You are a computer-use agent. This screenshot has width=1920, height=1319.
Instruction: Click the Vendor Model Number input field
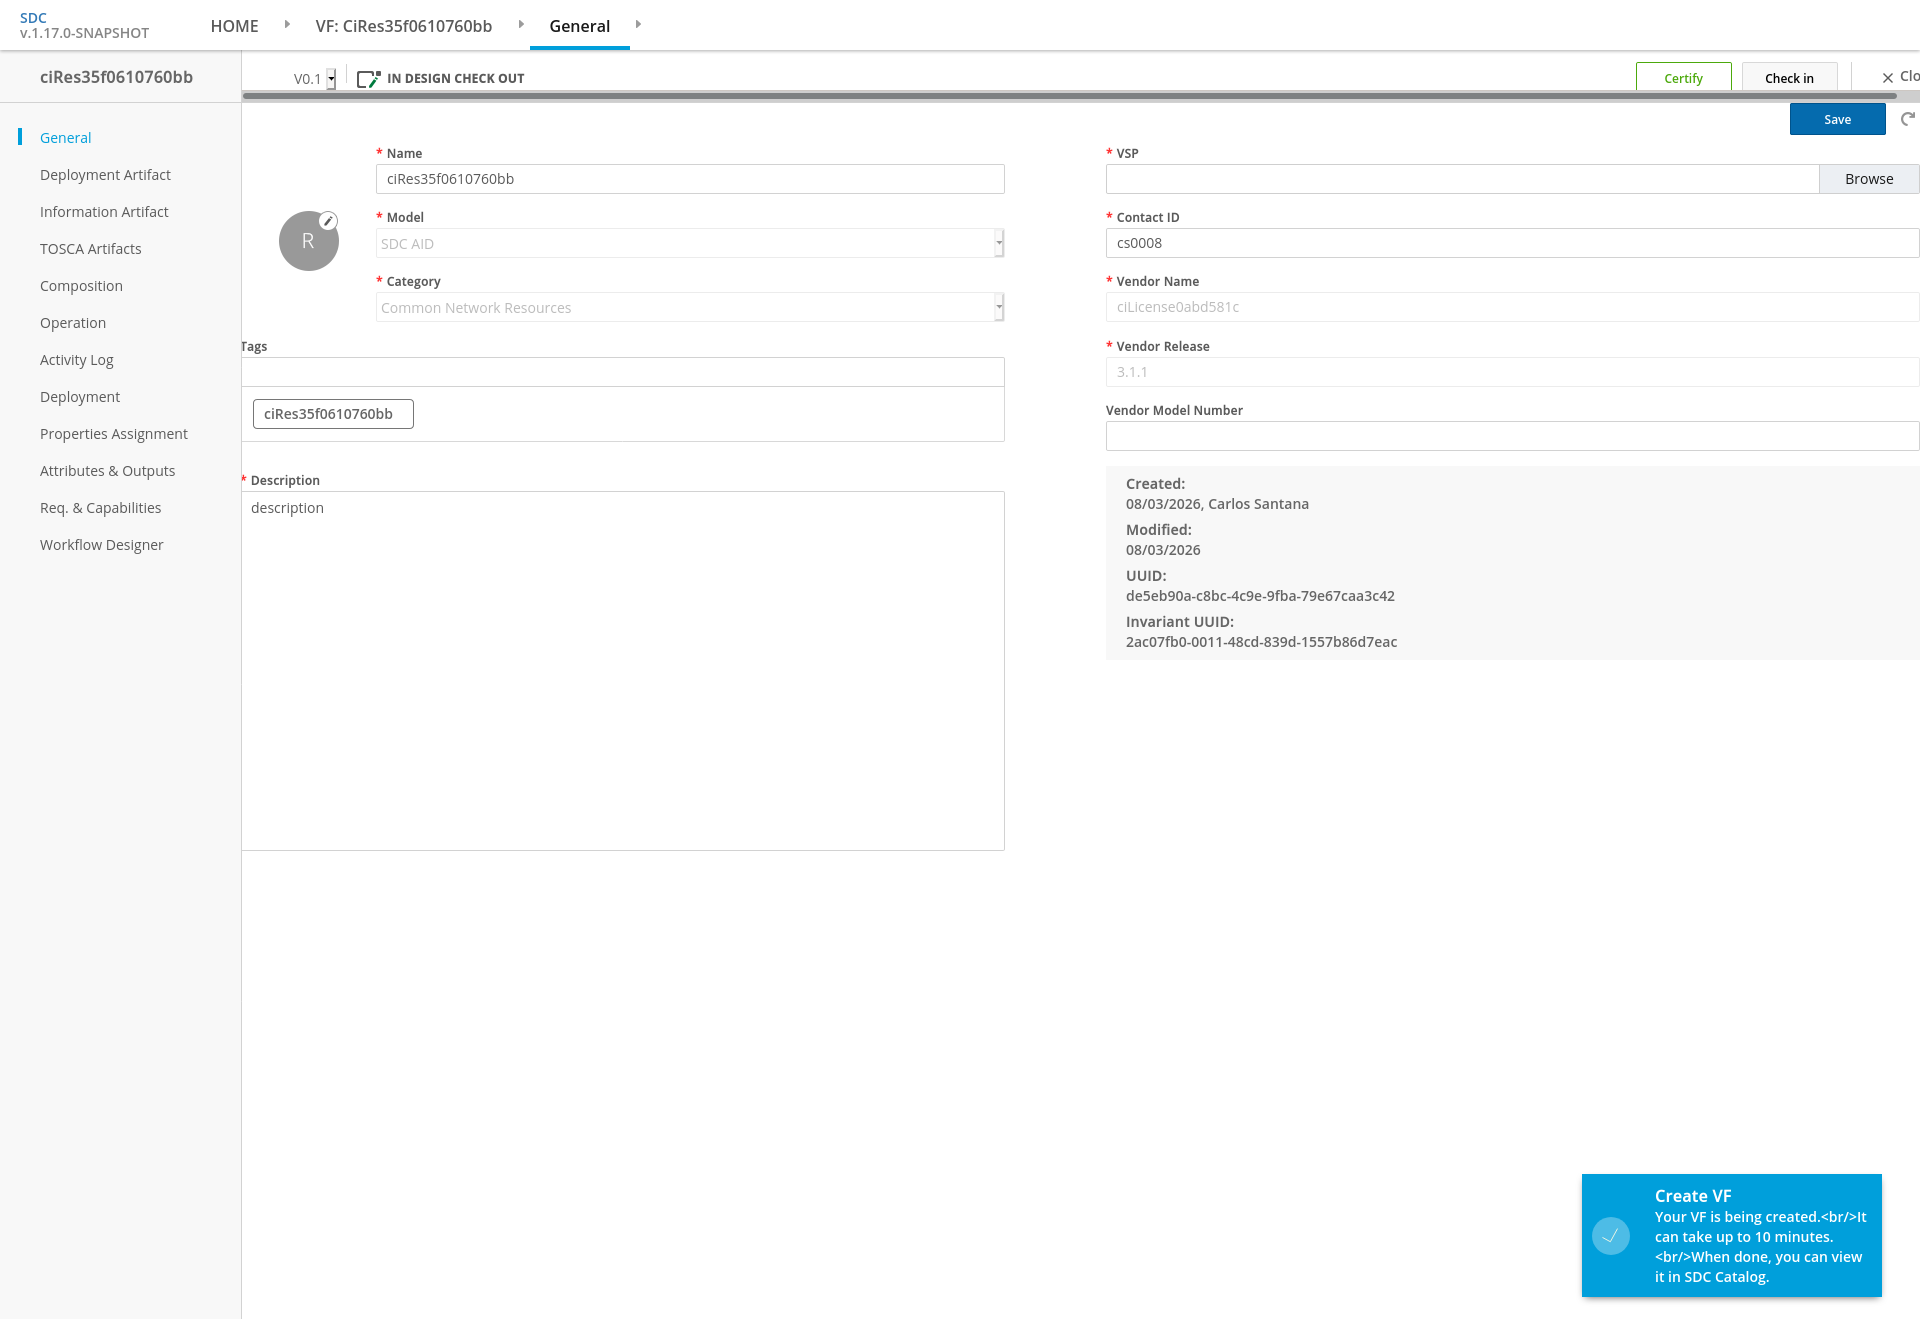1512,436
